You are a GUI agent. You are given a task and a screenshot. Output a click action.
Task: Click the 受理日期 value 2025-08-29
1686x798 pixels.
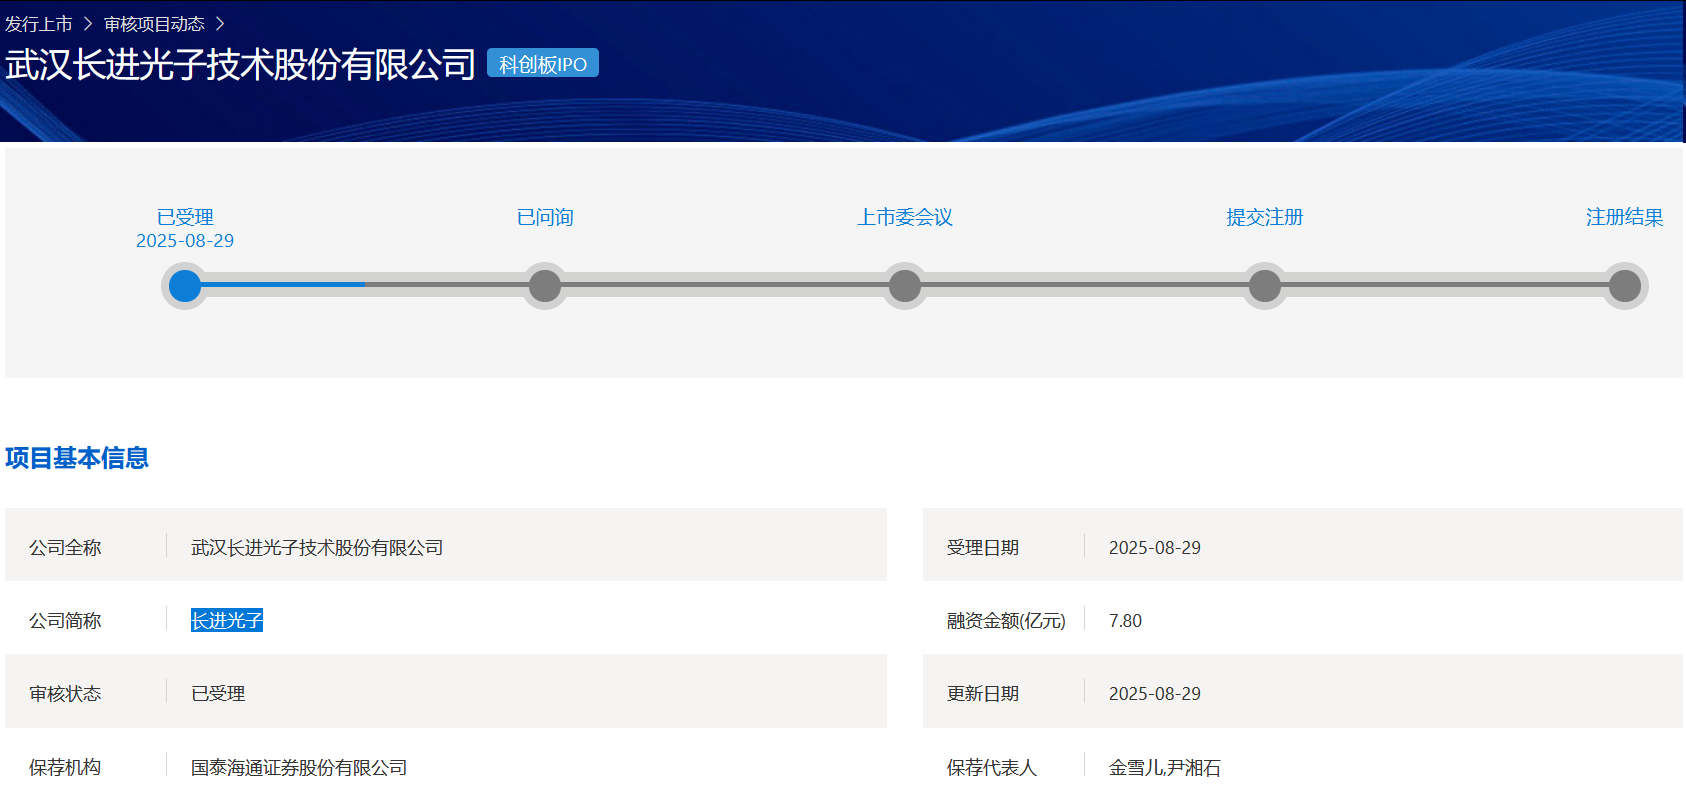[x=1155, y=548]
